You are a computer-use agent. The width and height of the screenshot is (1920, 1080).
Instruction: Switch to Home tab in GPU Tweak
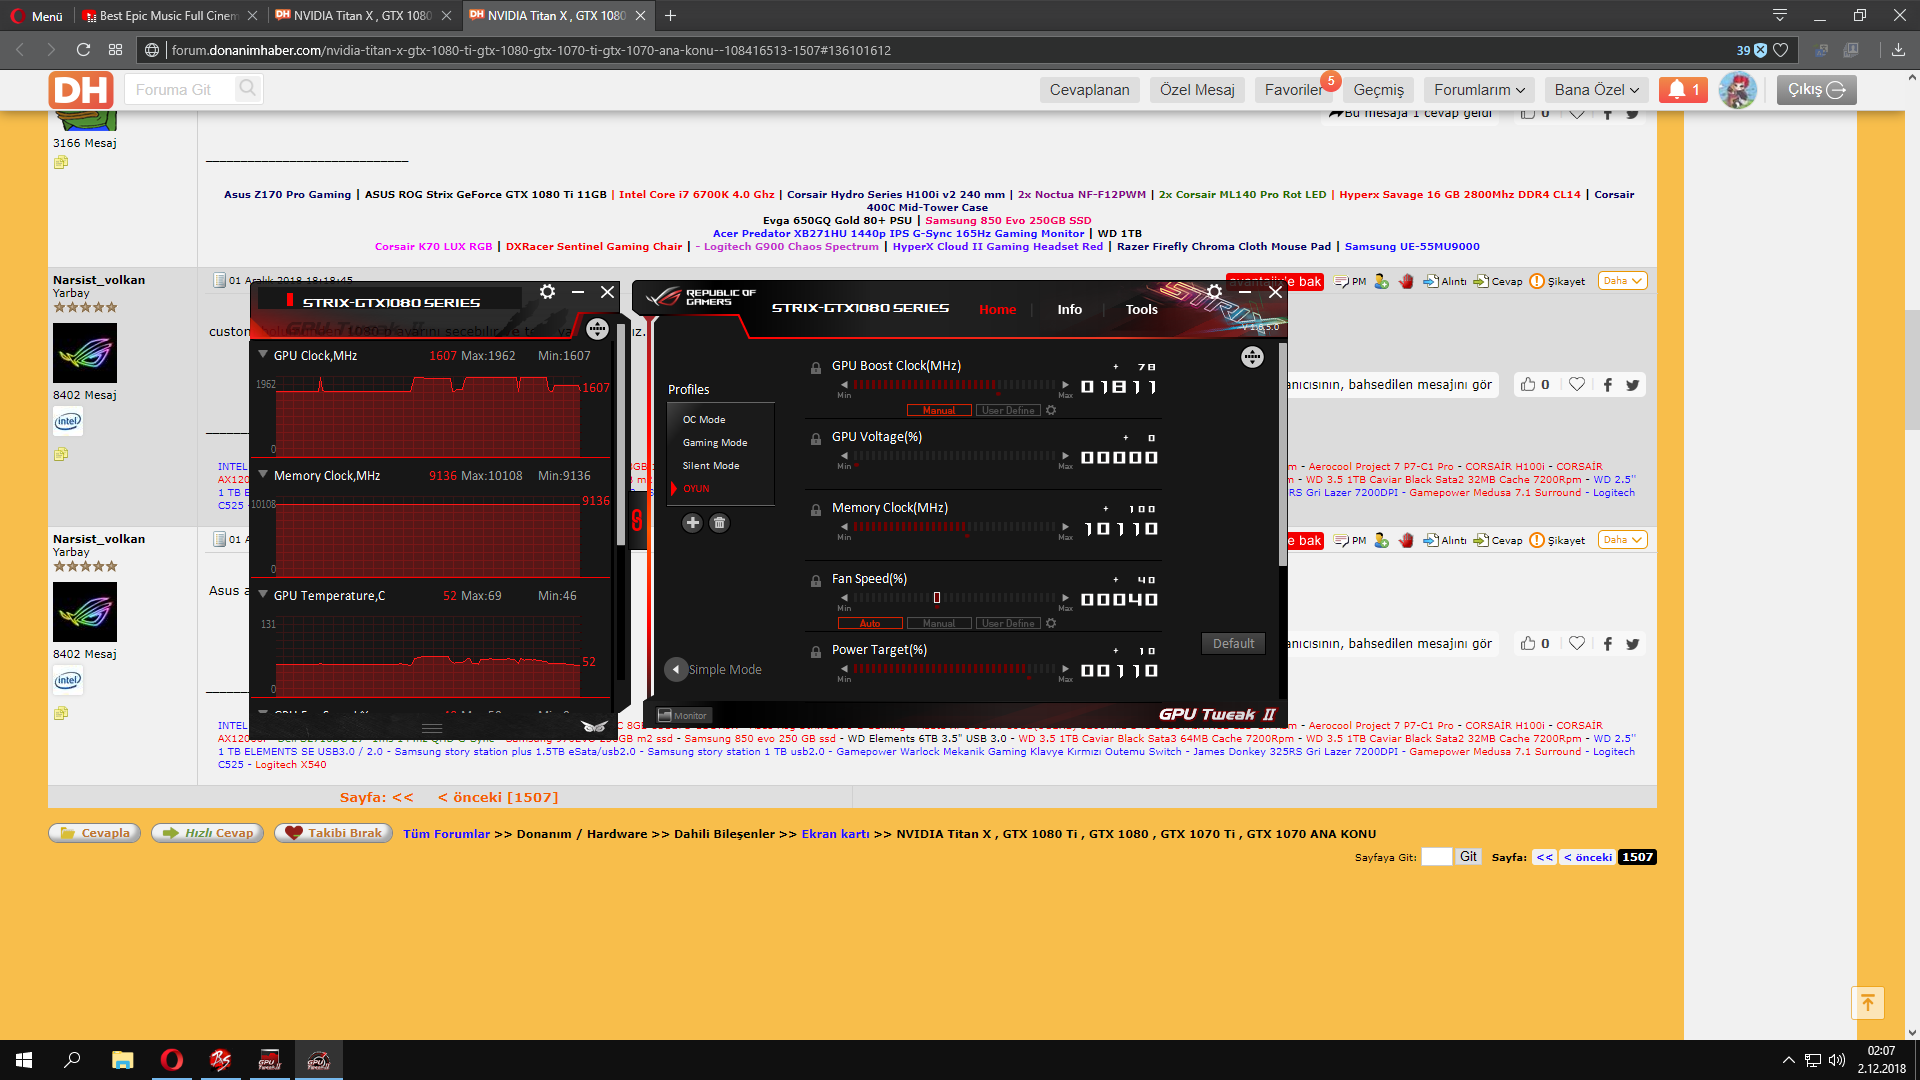coord(997,309)
